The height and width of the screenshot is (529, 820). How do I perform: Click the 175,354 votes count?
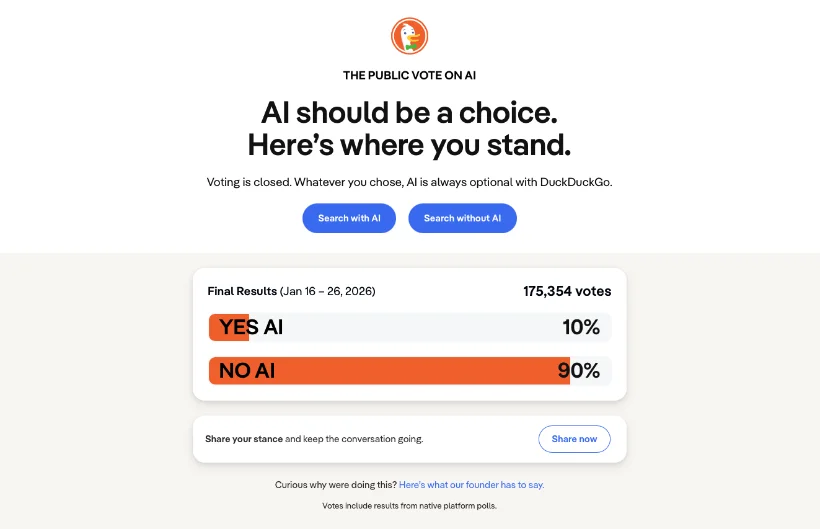point(567,292)
